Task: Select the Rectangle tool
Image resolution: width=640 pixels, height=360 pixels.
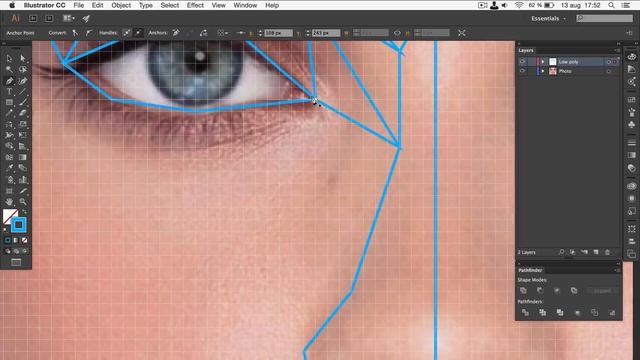Action: [9, 102]
